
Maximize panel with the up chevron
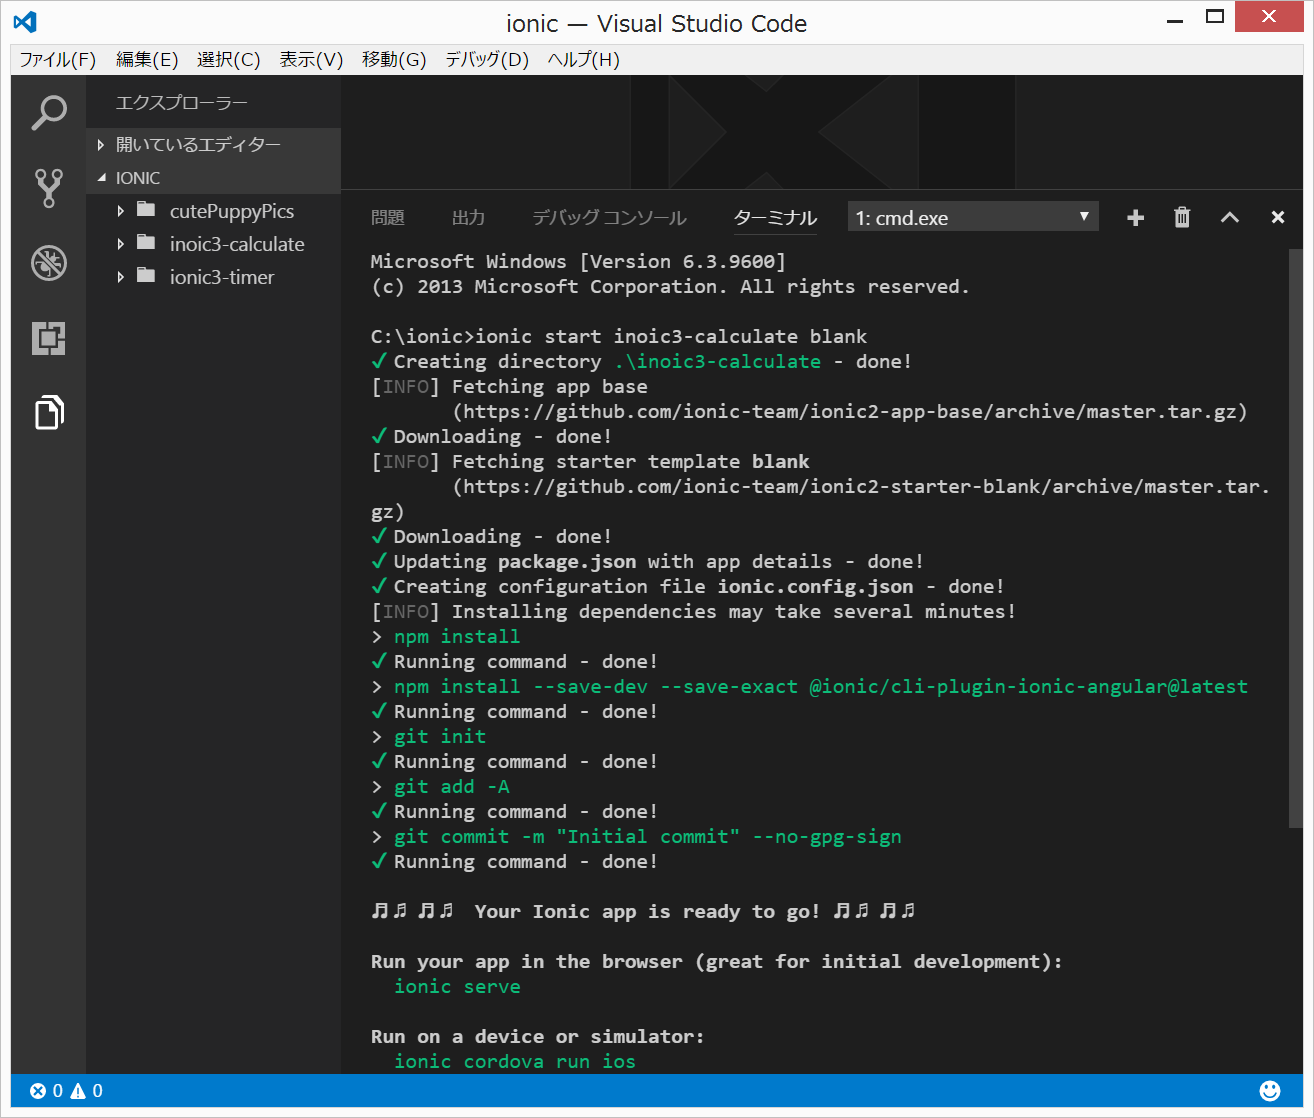1230,218
